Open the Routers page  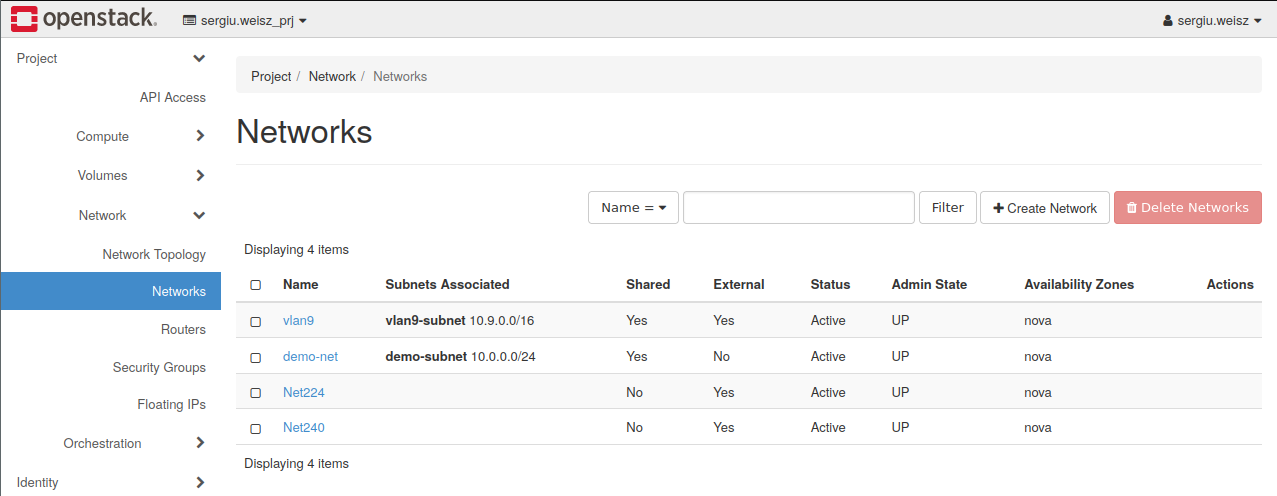click(183, 329)
